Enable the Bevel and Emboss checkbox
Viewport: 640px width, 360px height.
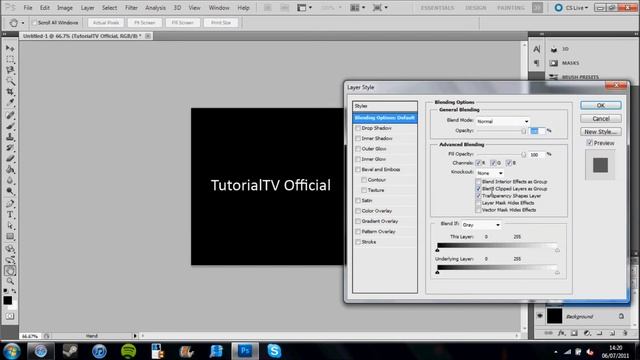(x=358, y=169)
